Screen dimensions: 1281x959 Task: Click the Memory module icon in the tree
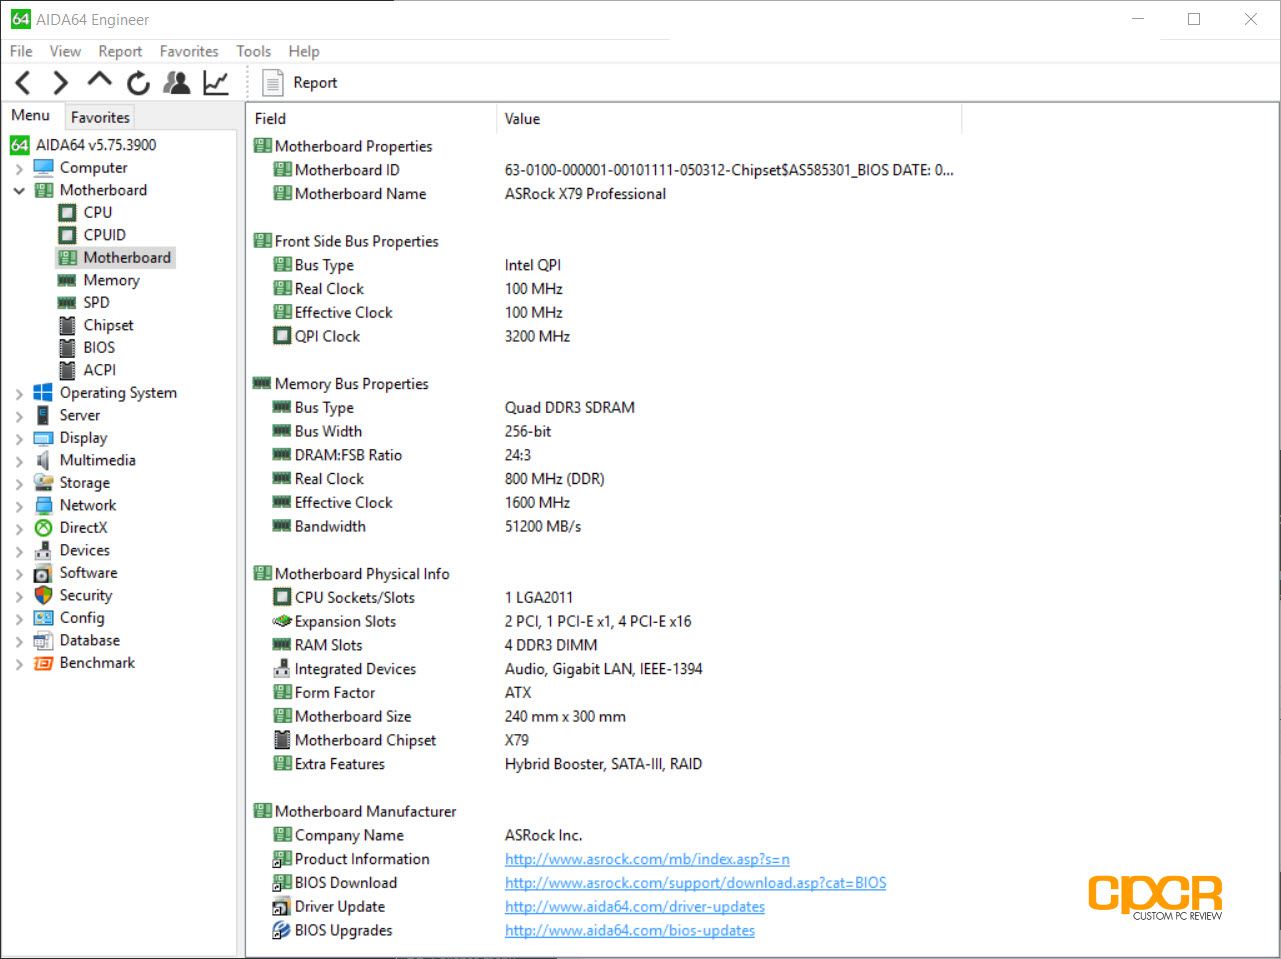[x=67, y=280]
